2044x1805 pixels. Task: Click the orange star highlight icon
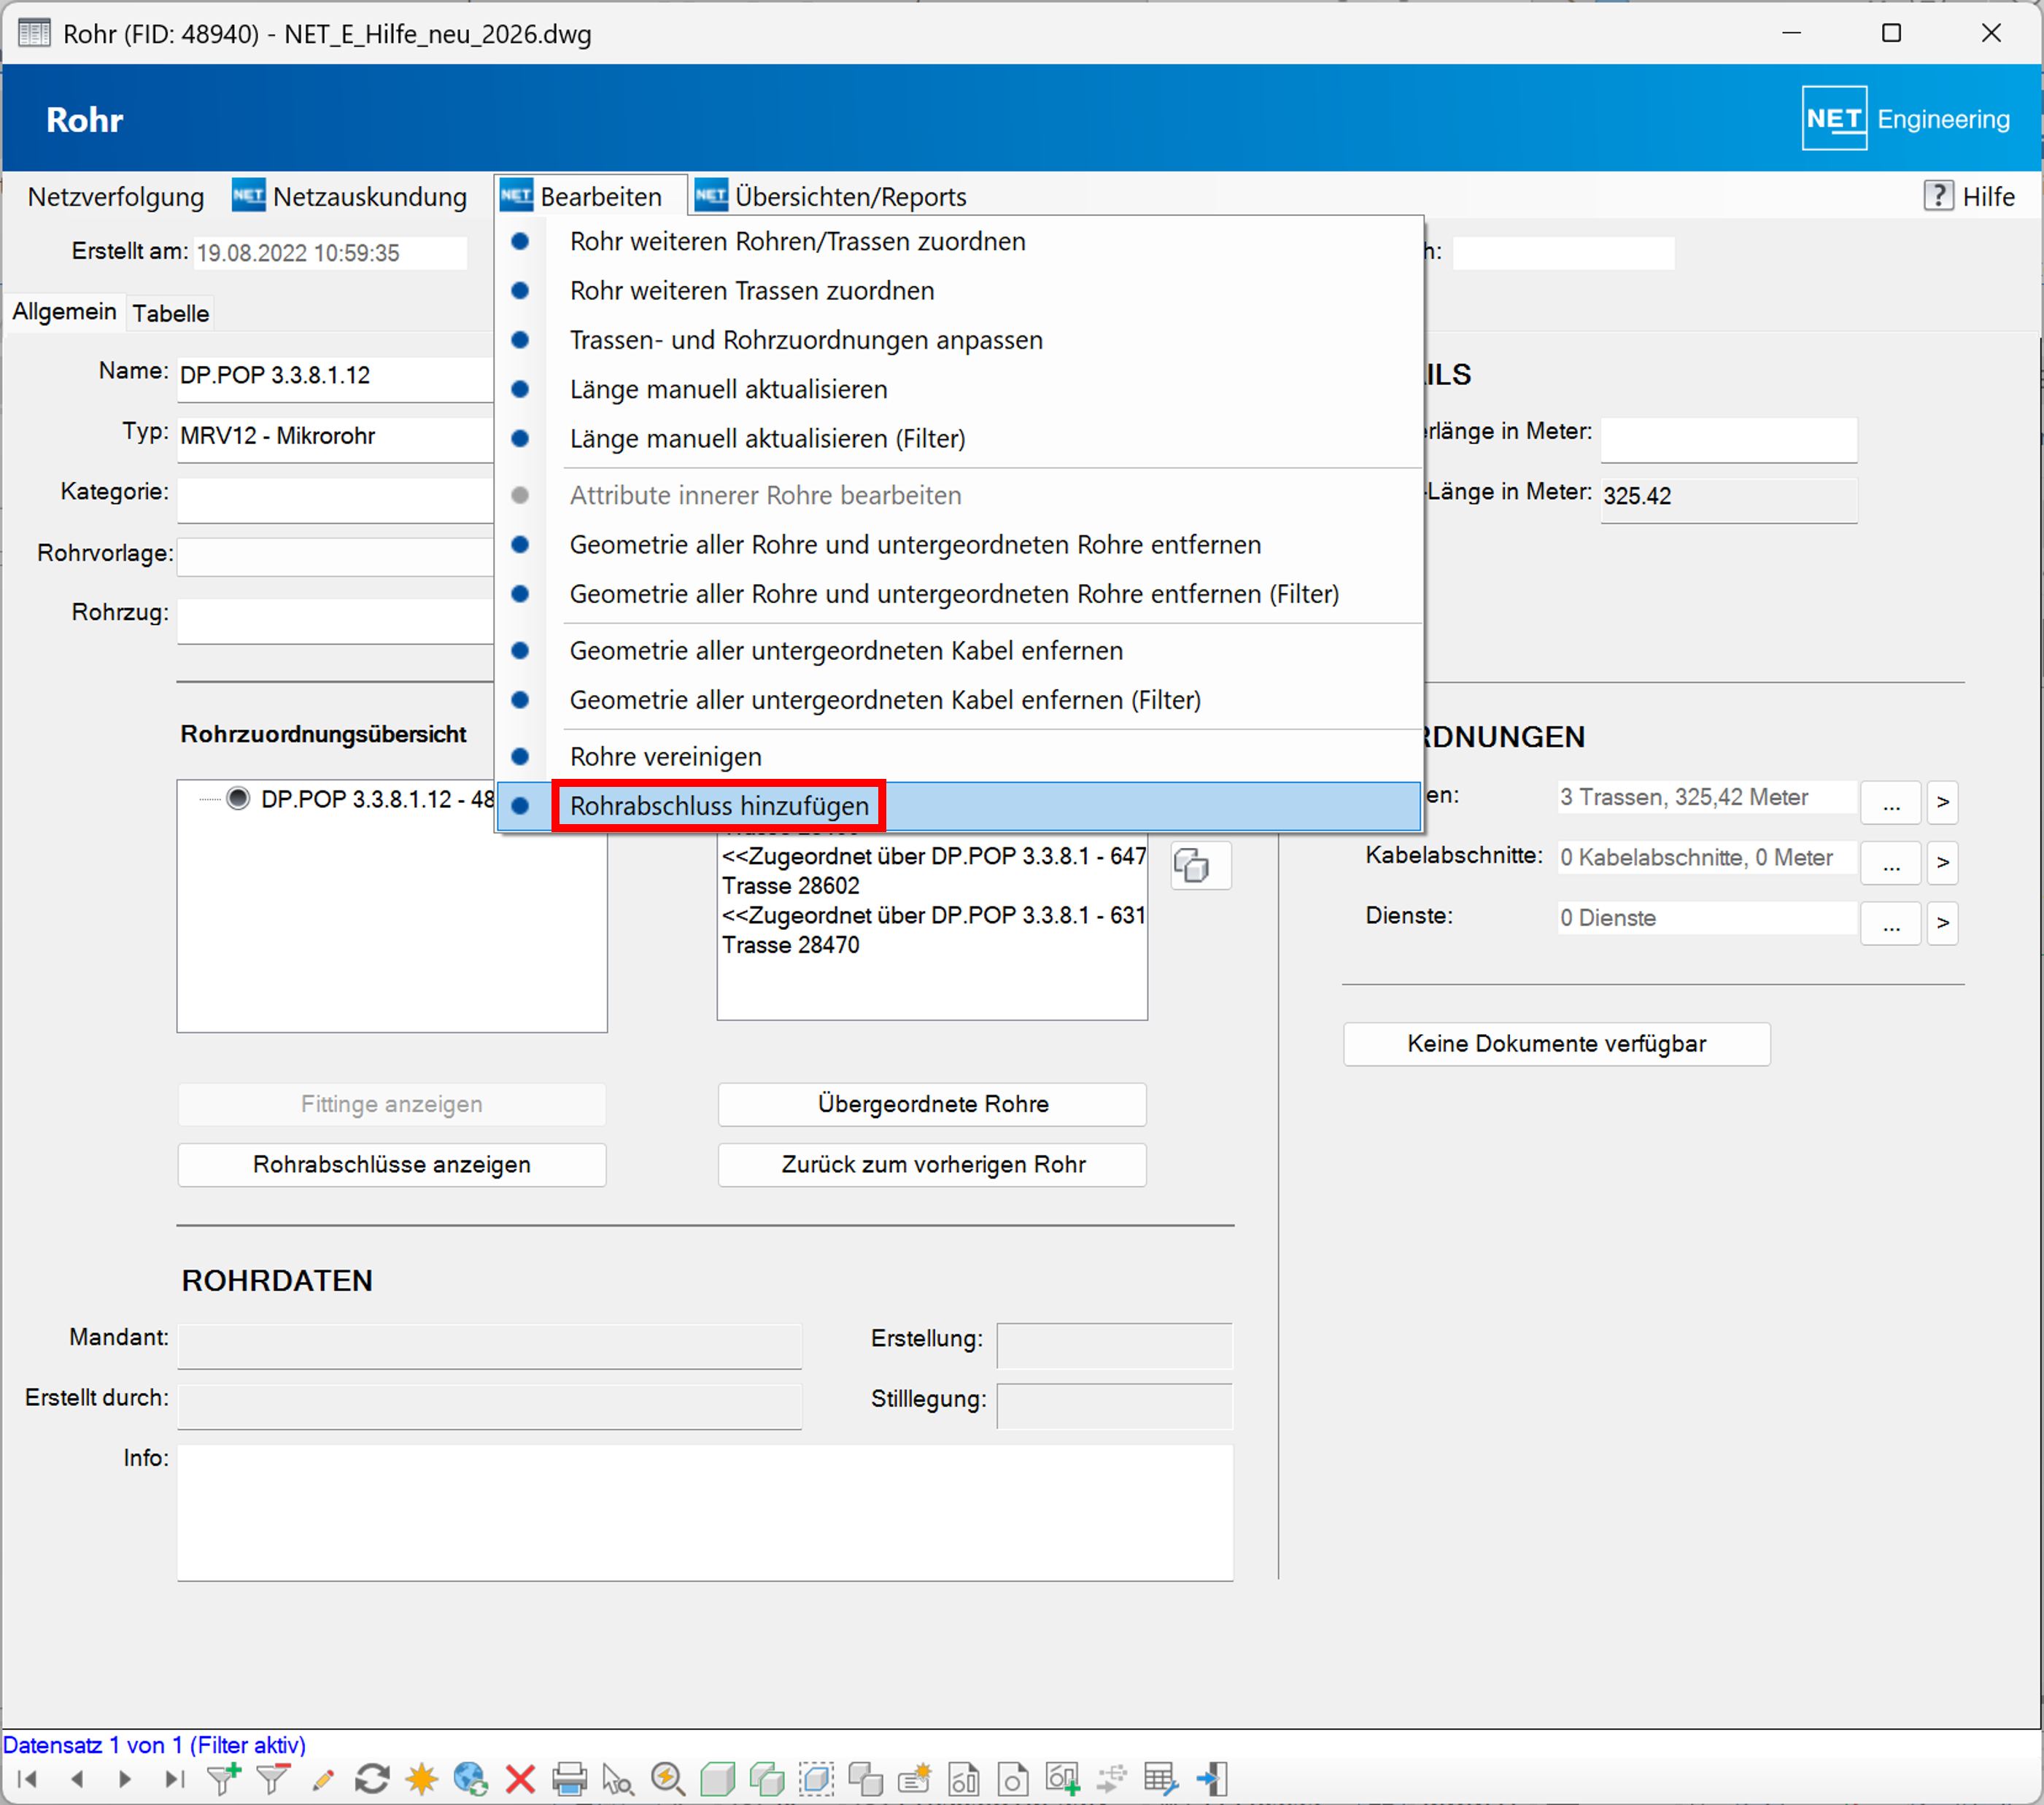tap(422, 1779)
